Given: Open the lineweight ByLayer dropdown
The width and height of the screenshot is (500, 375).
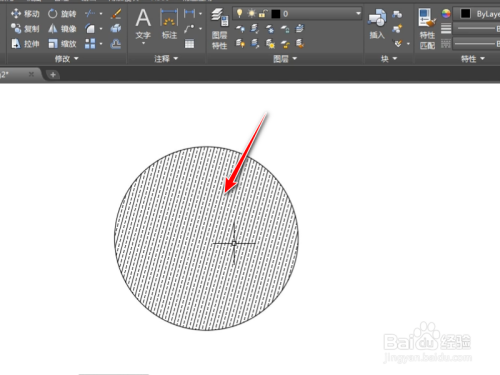Looking at the screenshot, I should coord(477,29).
